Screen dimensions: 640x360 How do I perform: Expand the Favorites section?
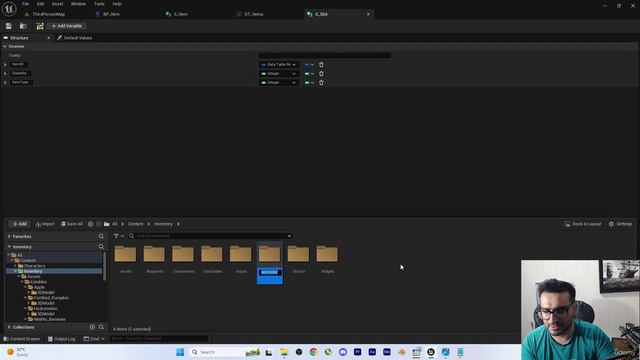pyautogui.click(x=9, y=236)
